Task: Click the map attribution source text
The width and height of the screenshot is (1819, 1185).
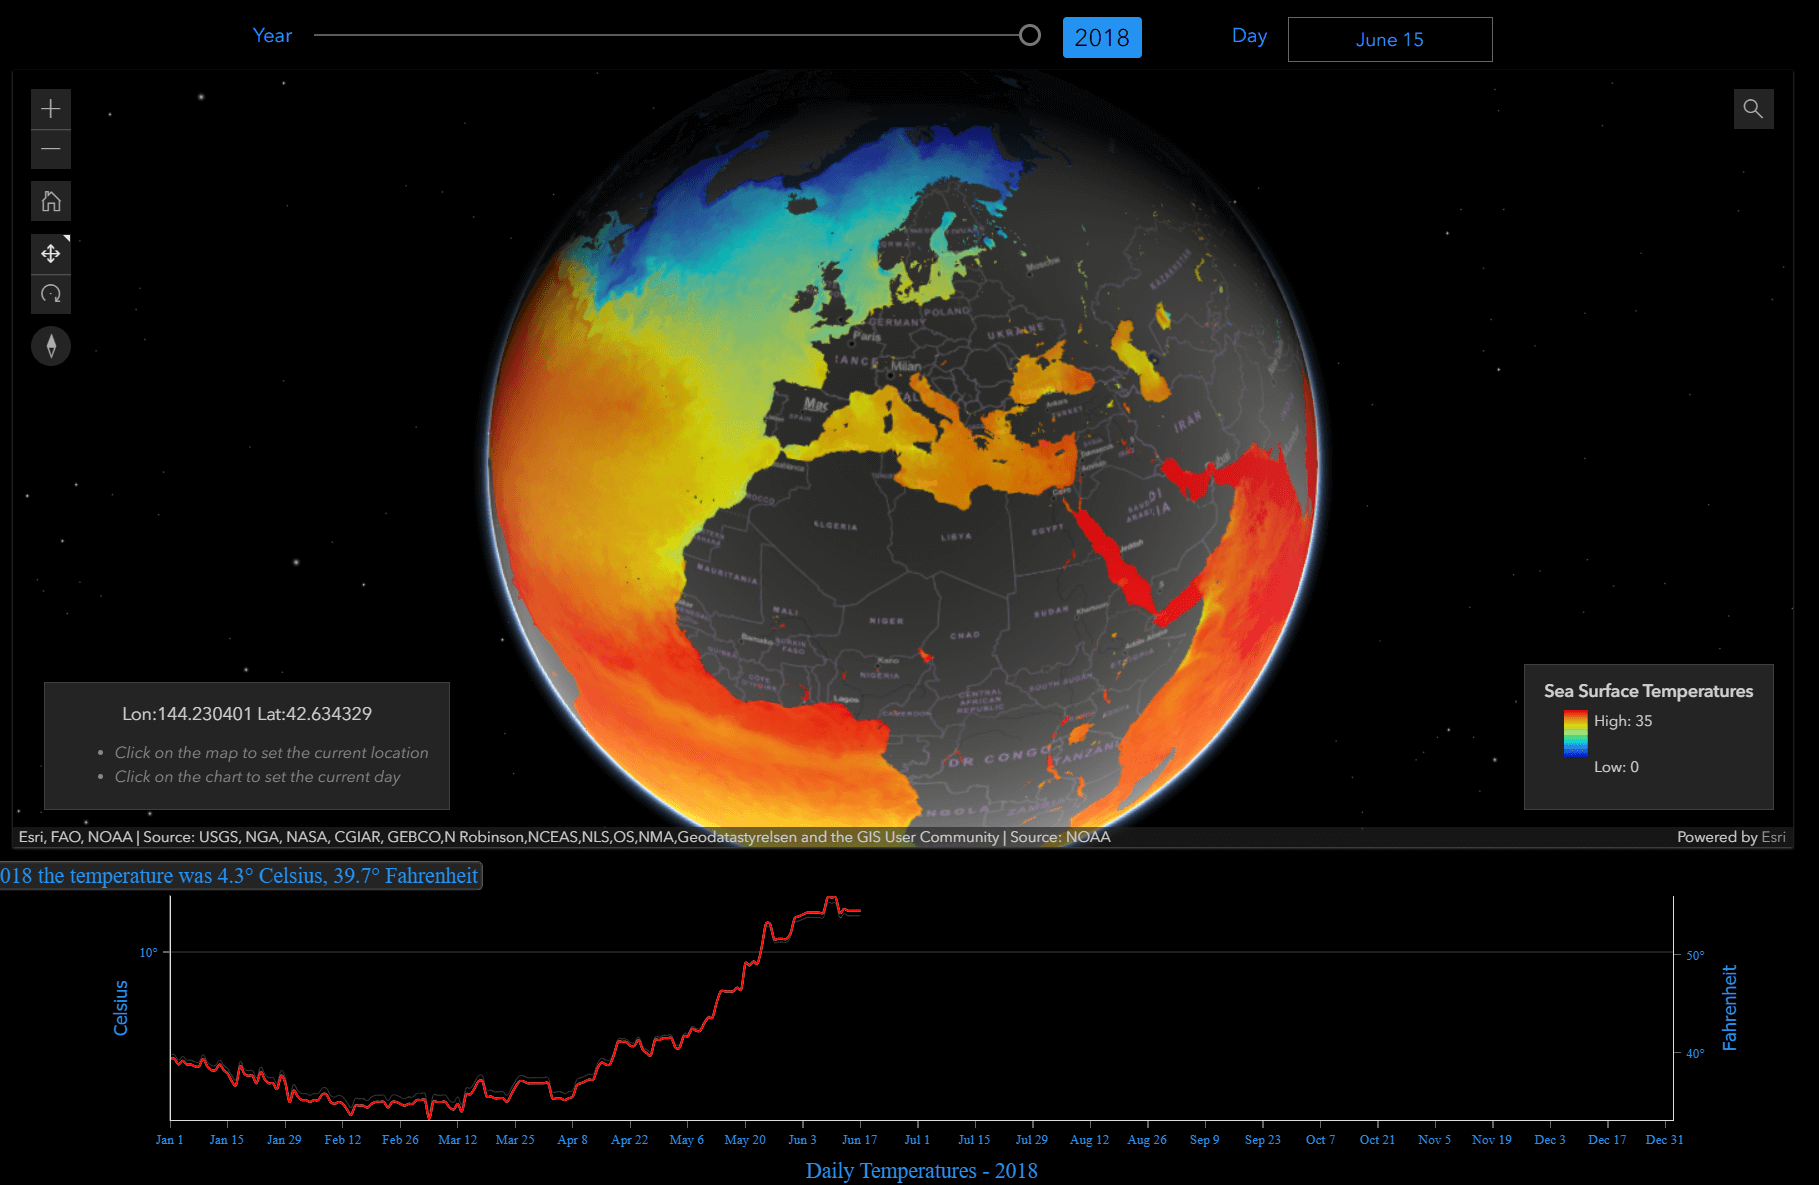Action: pos(565,837)
